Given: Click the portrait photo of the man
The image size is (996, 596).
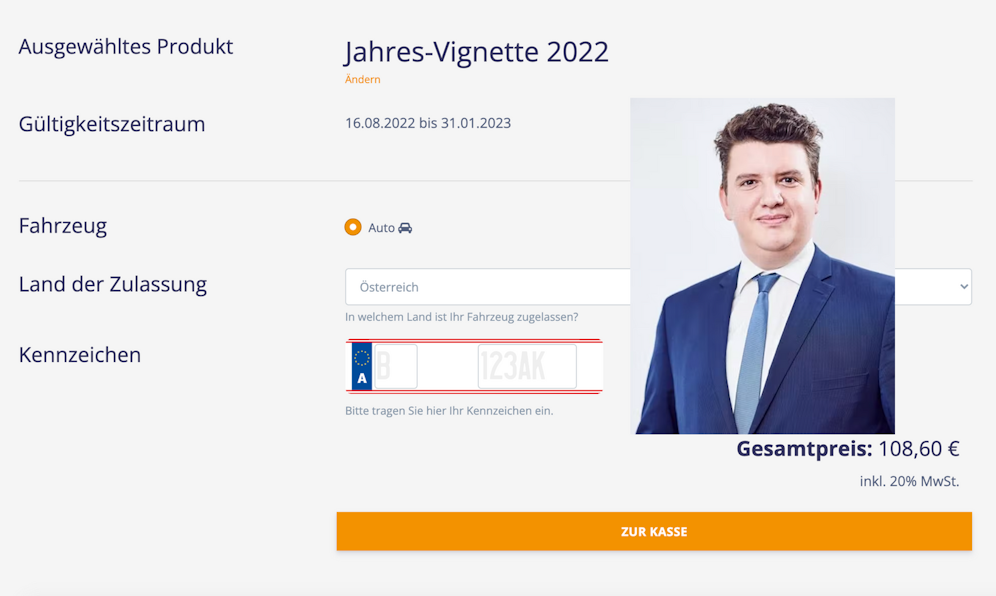Looking at the screenshot, I should pyautogui.click(x=762, y=265).
